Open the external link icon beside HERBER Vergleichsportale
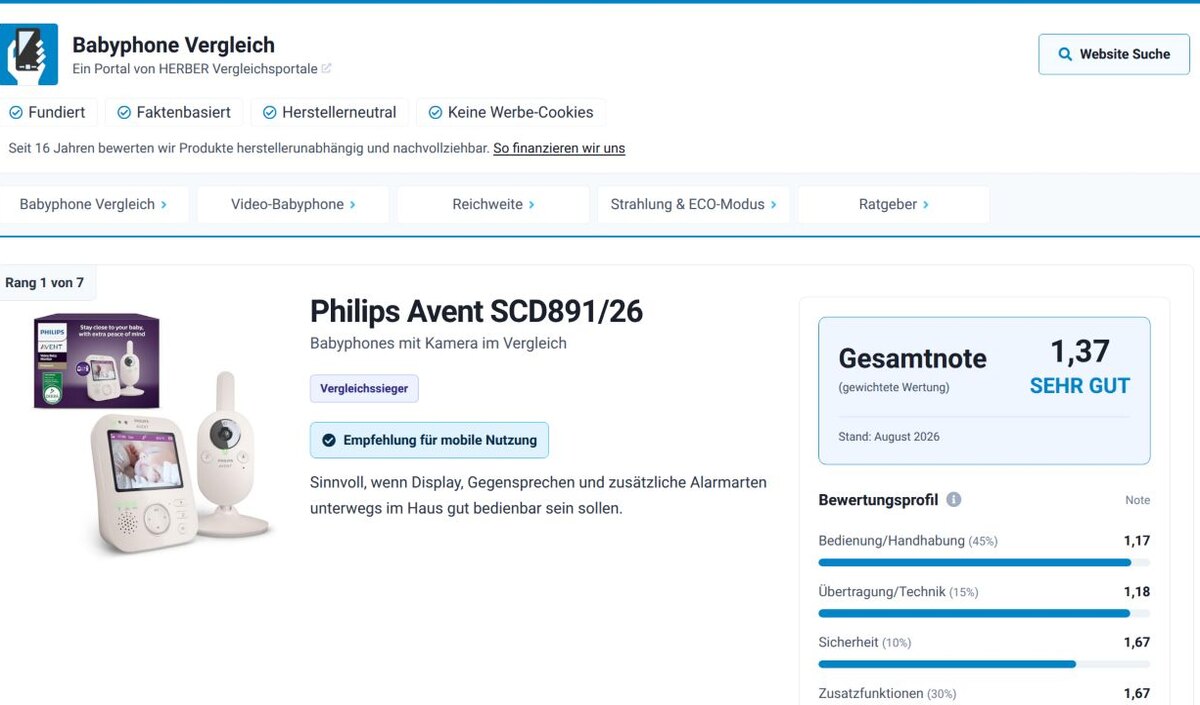Image resolution: width=1200 pixels, height=705 pixels. point(326,69)
